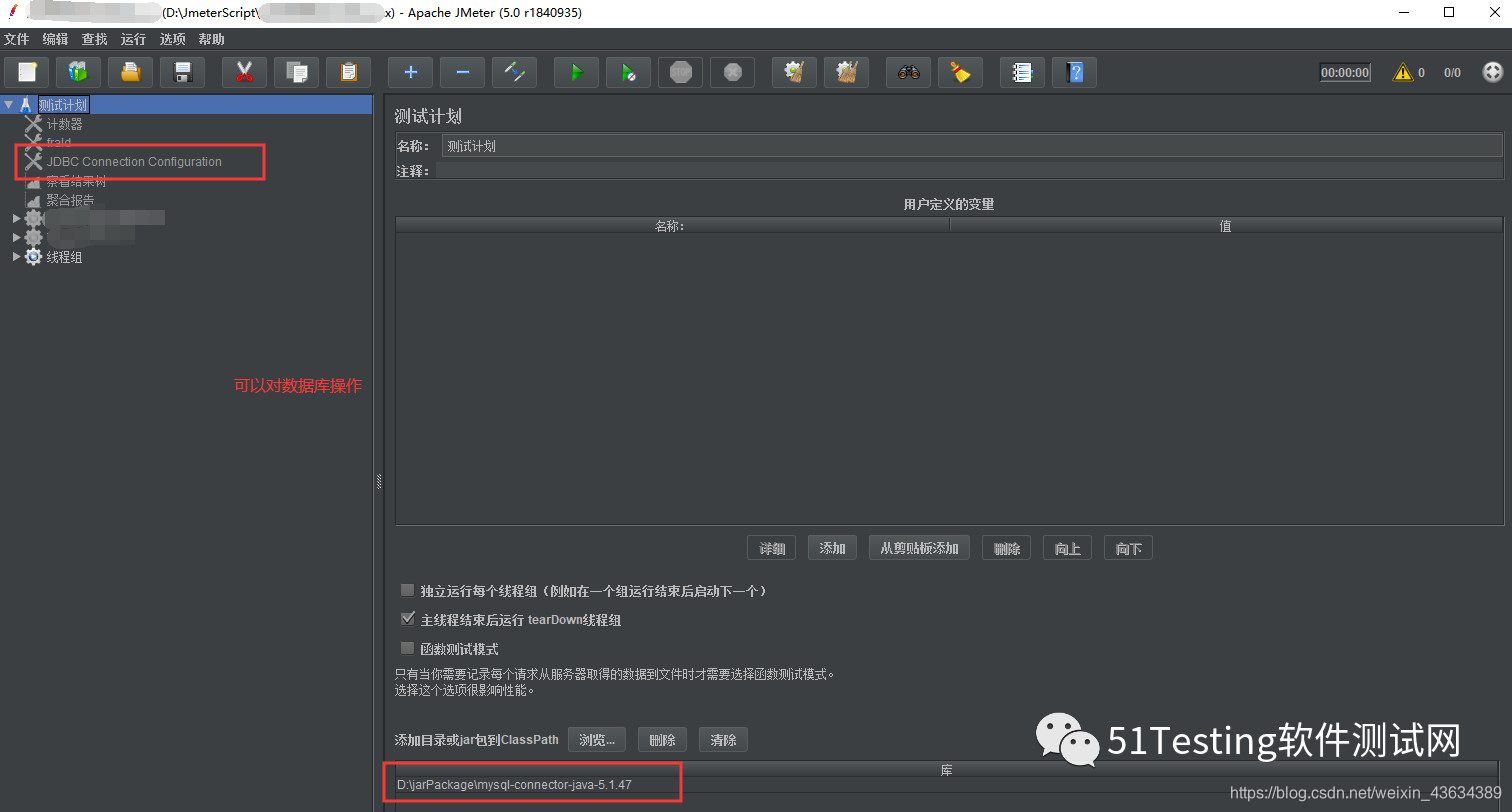Click the 详细 button

pyautogui.click(x=771, y=548)
